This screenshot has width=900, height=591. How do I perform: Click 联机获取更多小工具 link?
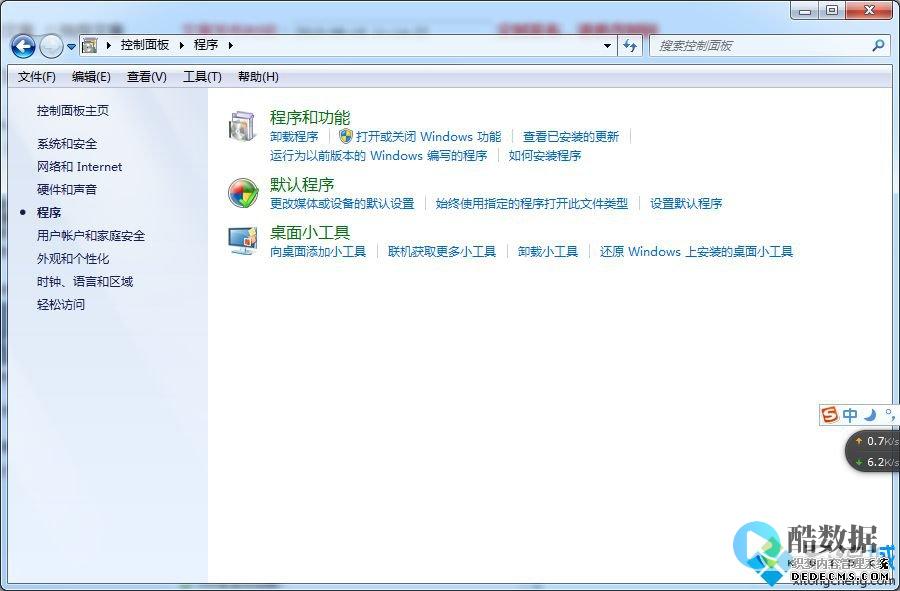442,251
